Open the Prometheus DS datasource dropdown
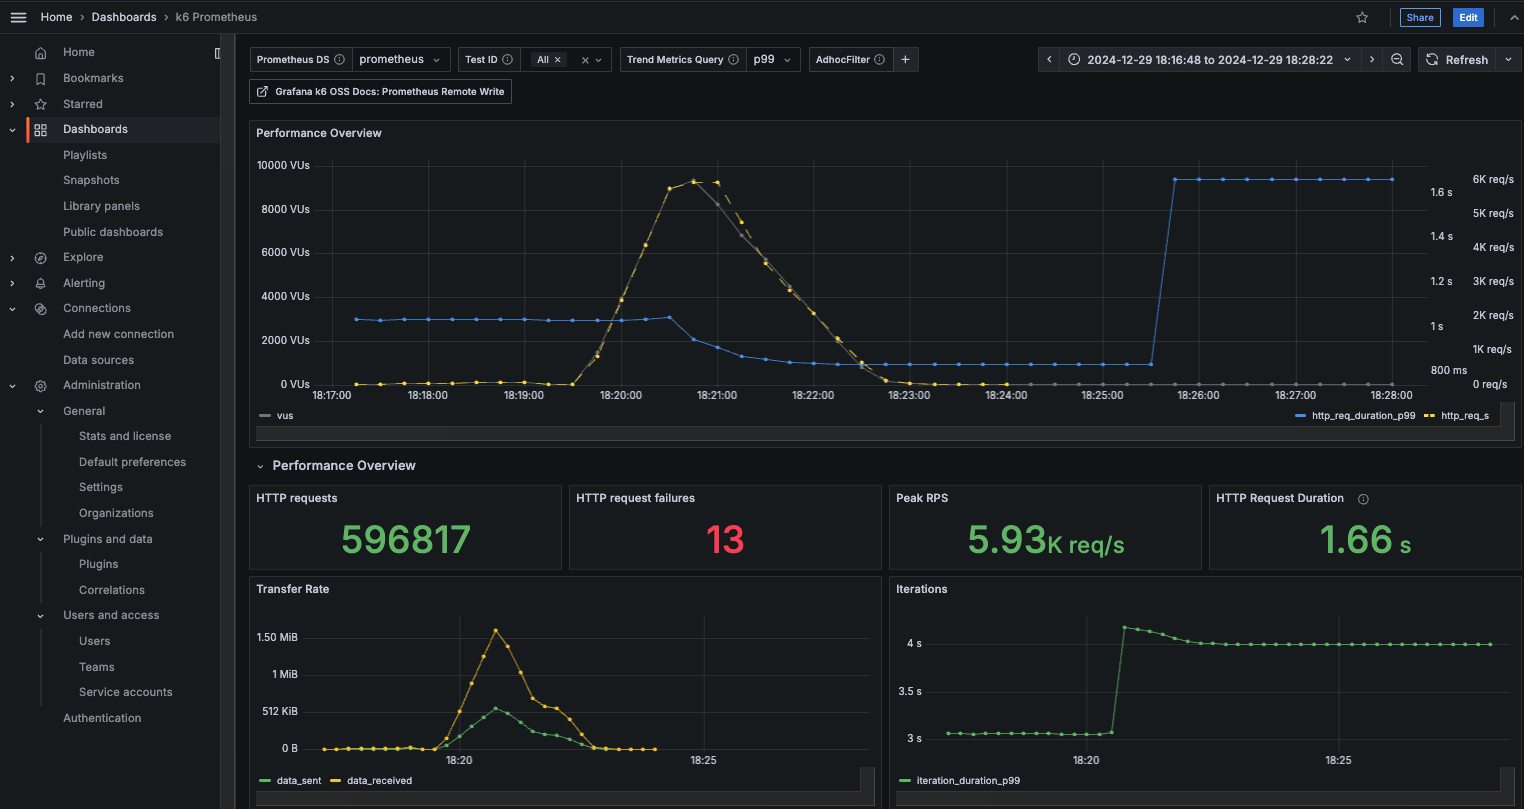The height and width of the screenshot is (809, 1524). tap(399, 60)
